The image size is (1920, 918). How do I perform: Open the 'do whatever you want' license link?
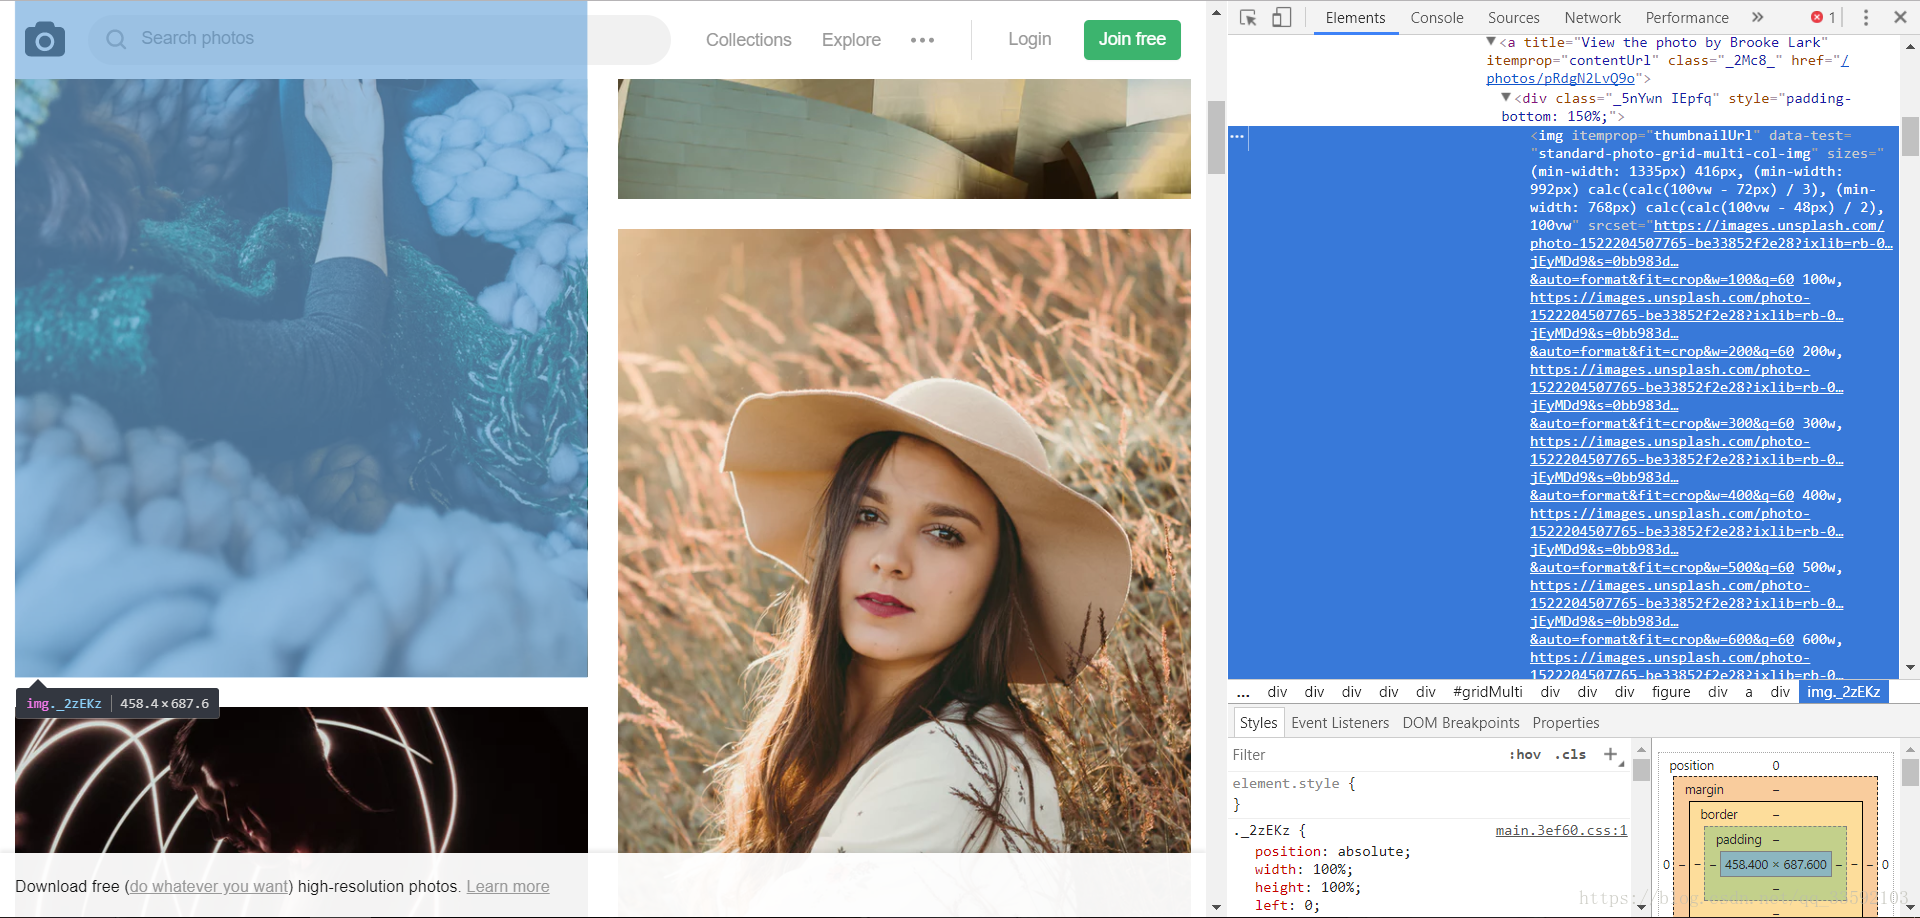[x=209, y=887]
